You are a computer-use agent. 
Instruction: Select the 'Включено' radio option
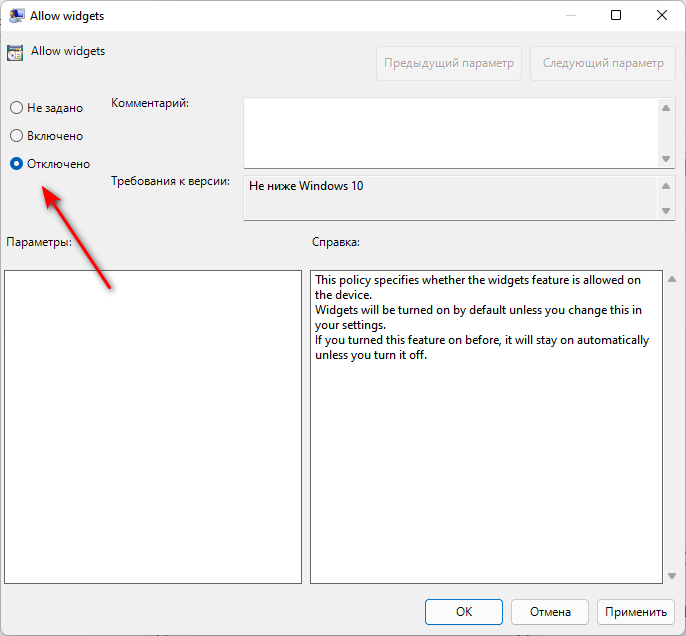tap(16, 136)
